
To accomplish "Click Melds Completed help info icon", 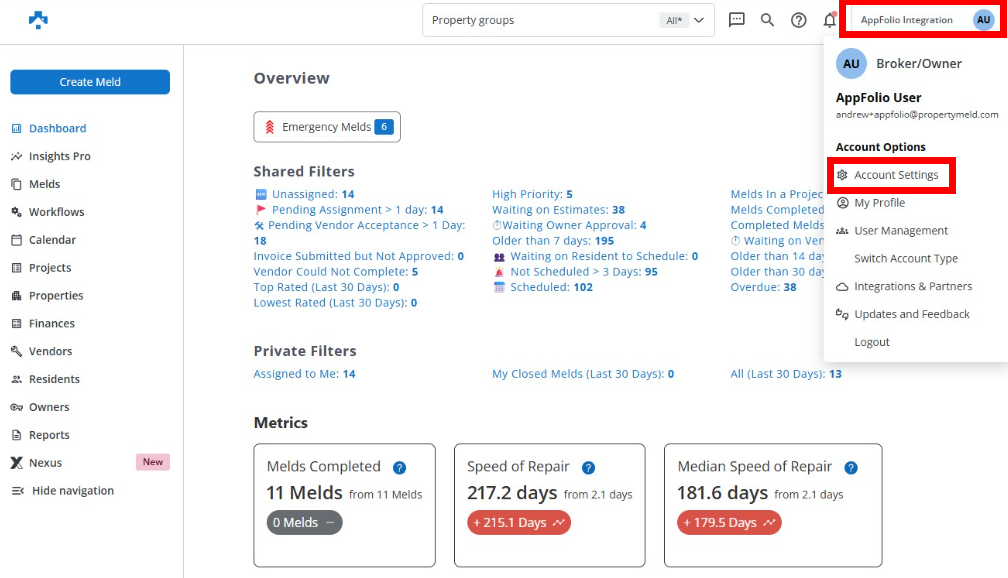I will tap(399, 467).
